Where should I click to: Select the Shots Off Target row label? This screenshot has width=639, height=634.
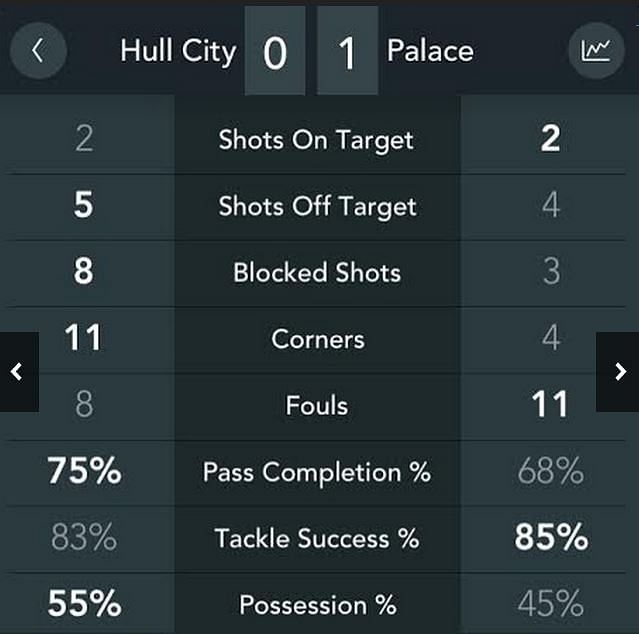(317, 206)
